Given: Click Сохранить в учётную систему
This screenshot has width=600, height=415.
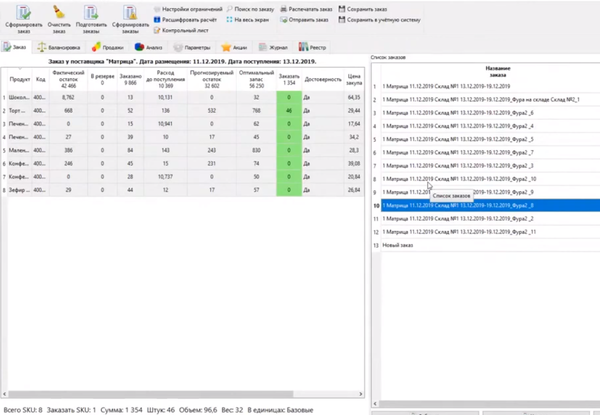Looking at the screenshot, I should point(379,20).
